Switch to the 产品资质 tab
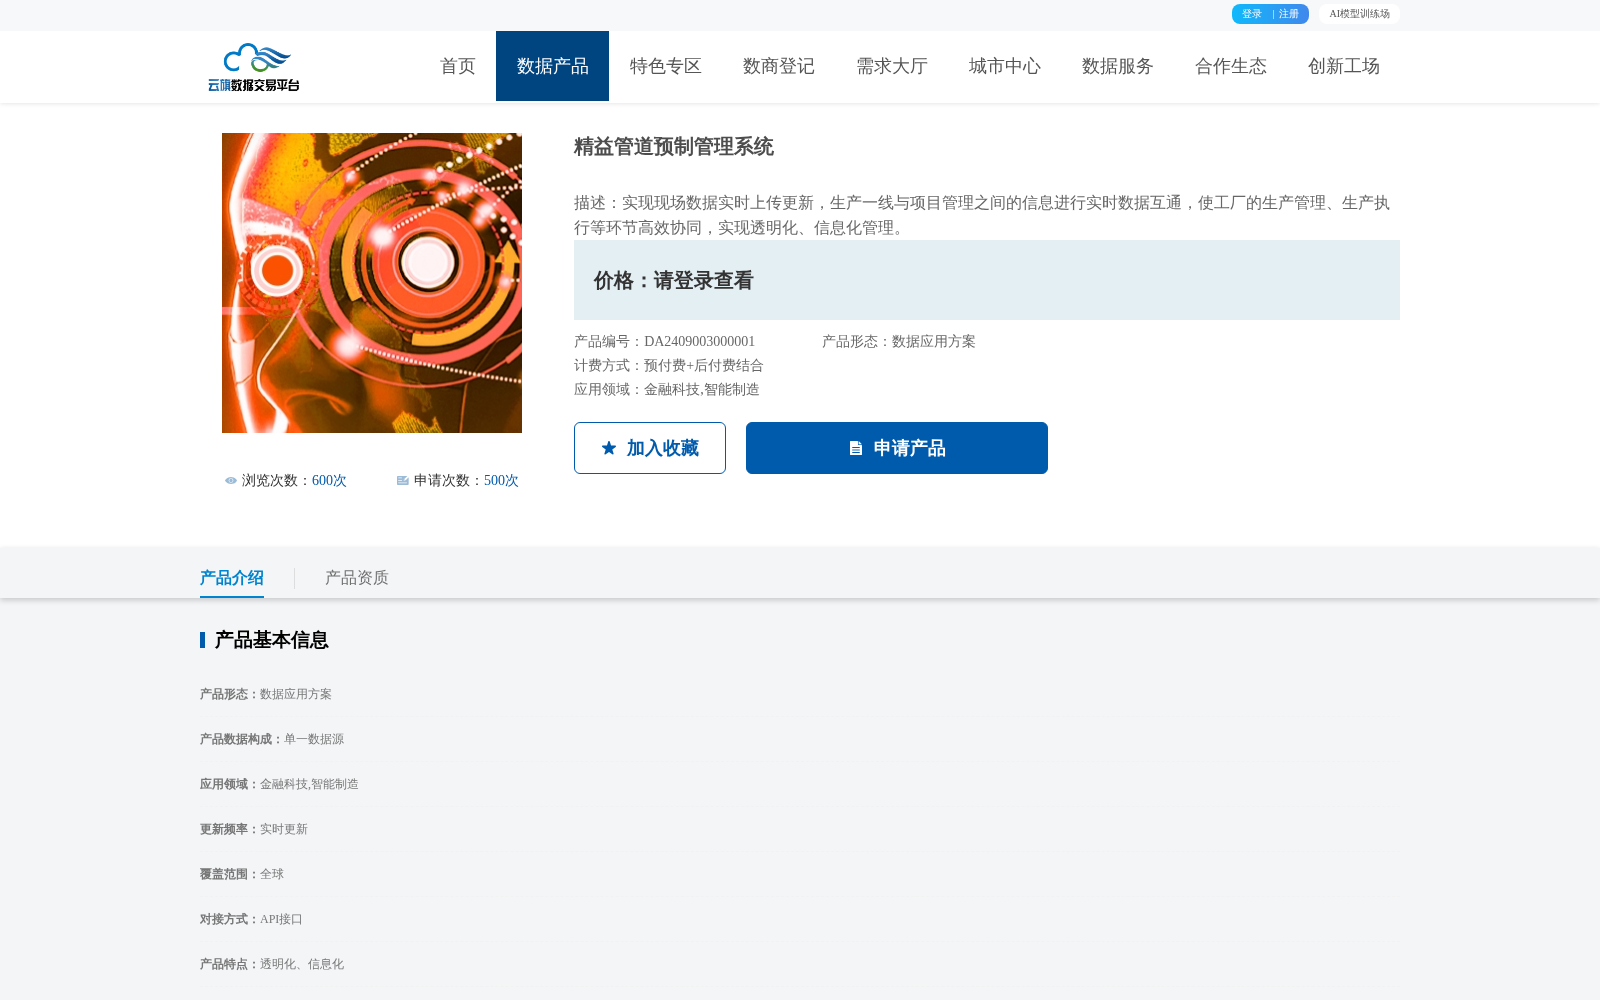Image resolution: width=1600 pixels, height=1000 pixels. click(357, 578)
